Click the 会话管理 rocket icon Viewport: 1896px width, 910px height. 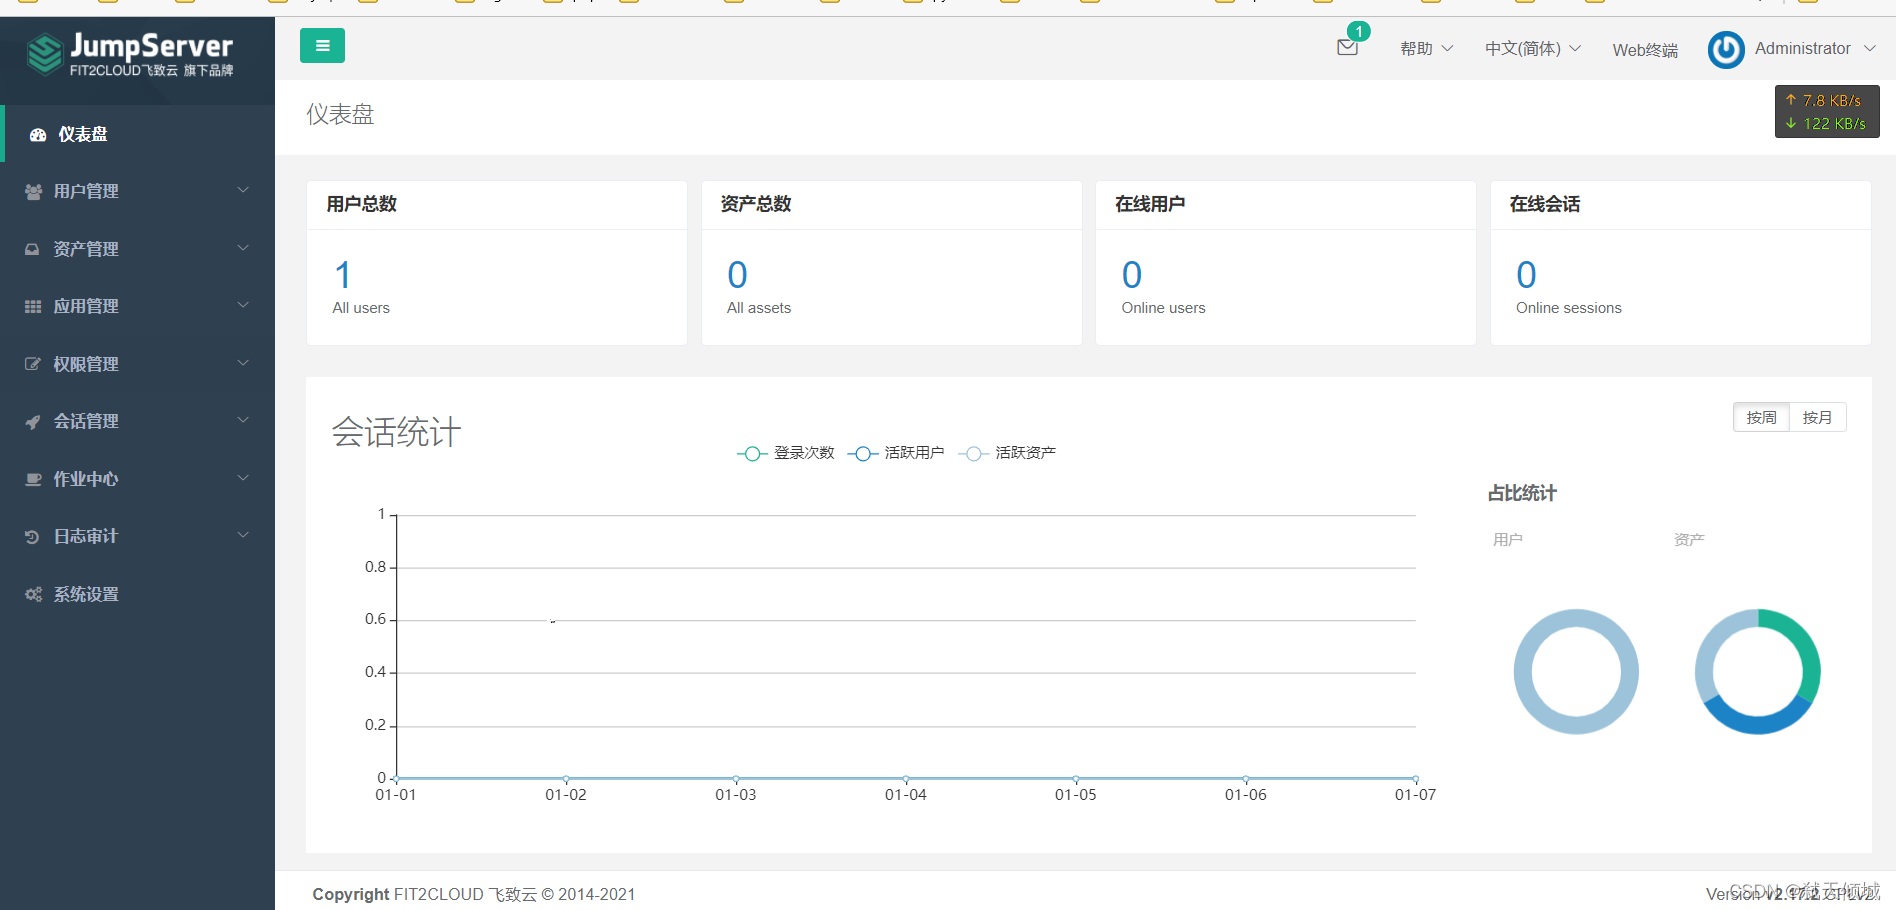(33, 422)
